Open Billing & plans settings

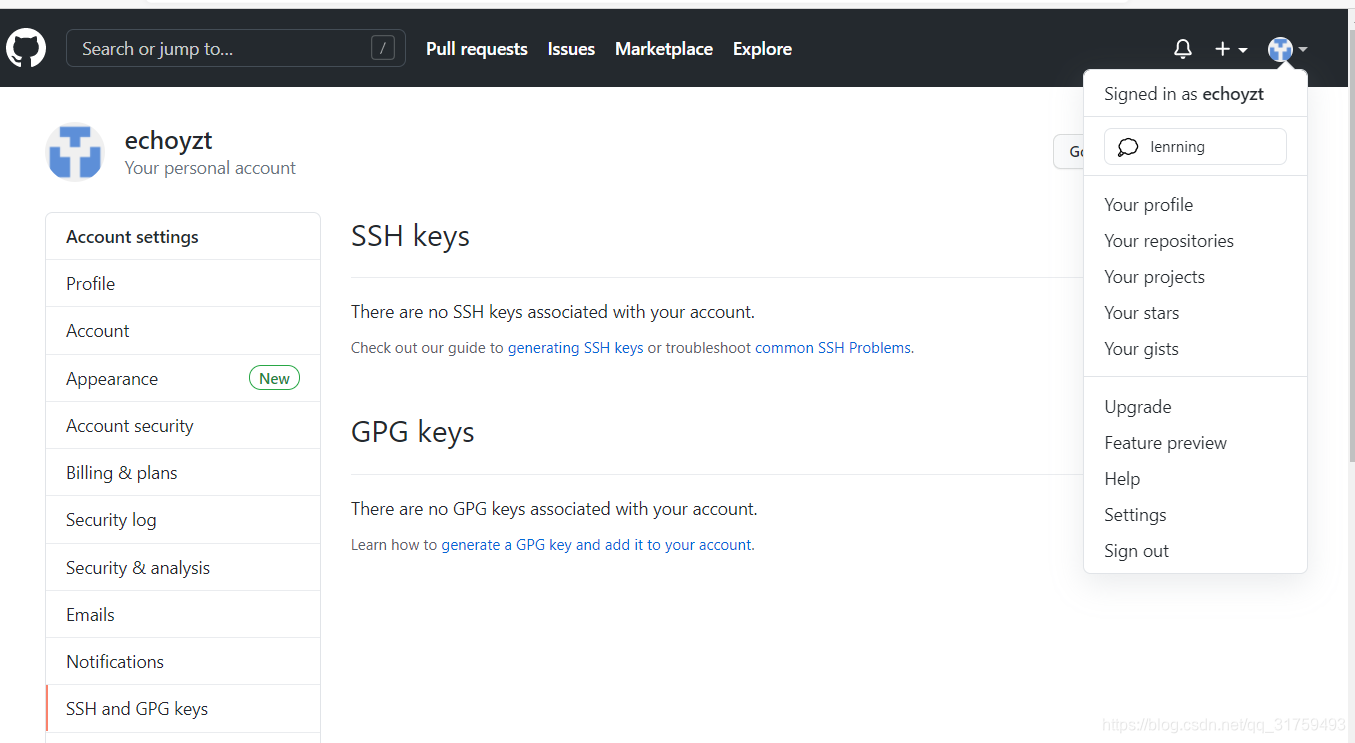tap(183, 472)
